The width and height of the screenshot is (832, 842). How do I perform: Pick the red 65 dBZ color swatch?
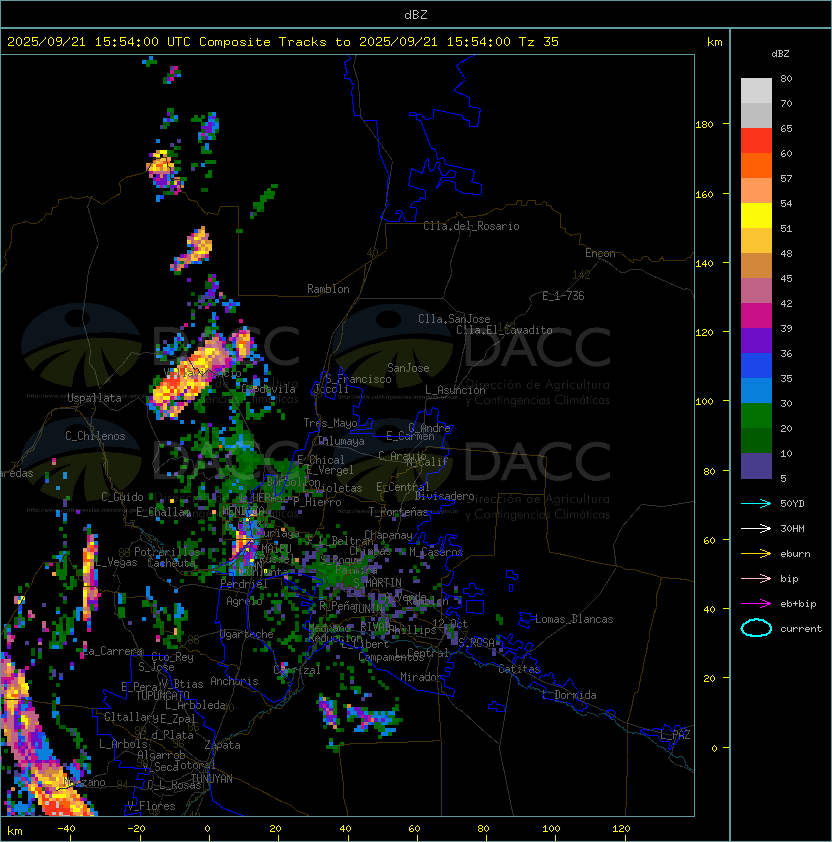point(756,141)
